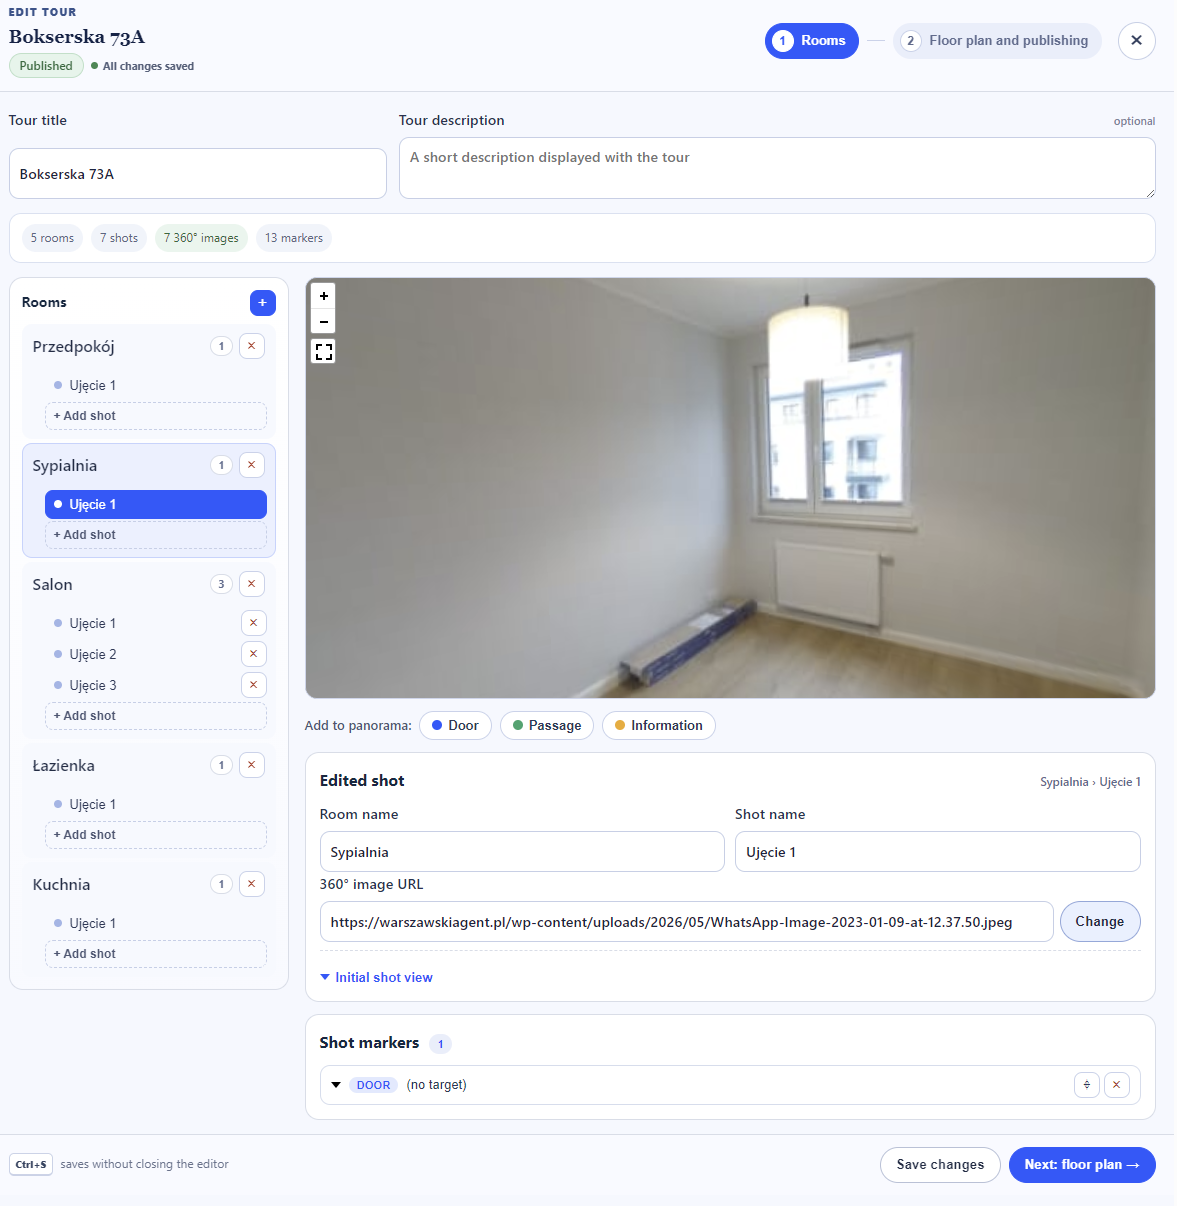Select Ujęcie 1 under Przedpokój
The height and width of the screenshot is (1206, 1177).
(156, 385)
